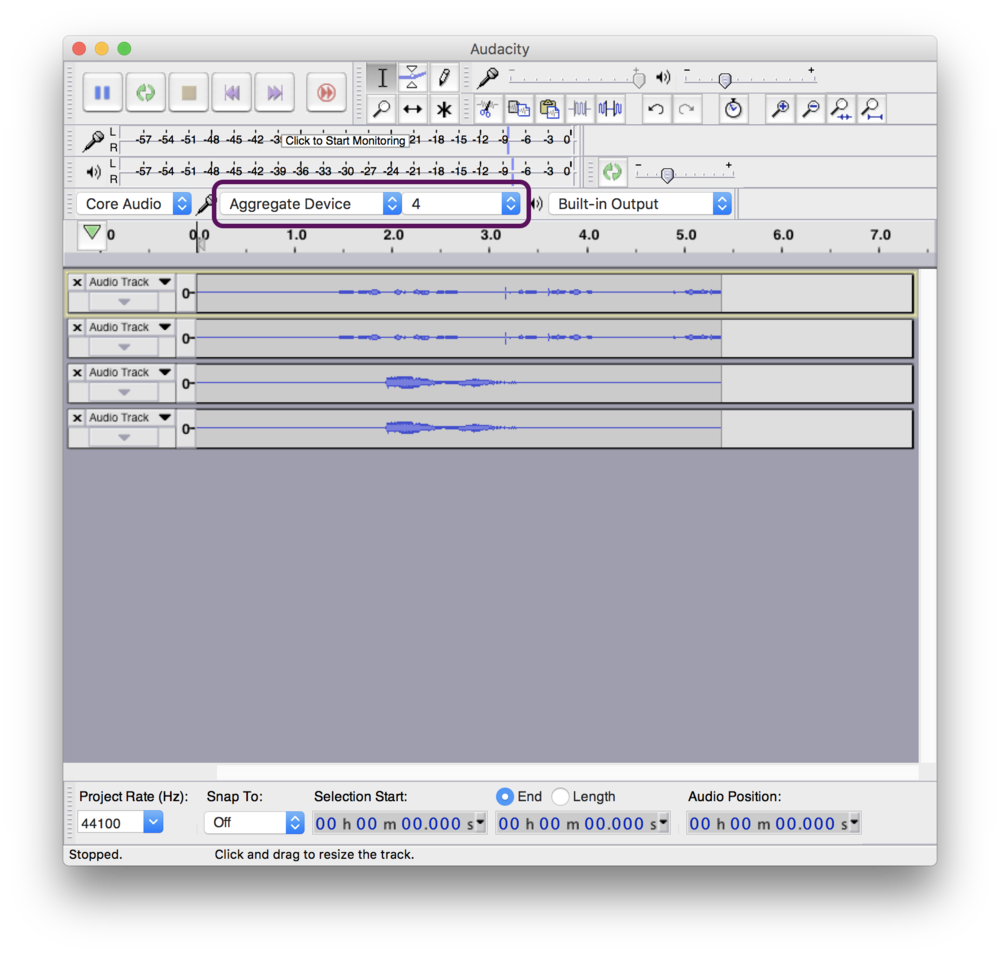1000x956 pixels.
Task: Open the Aggregate Device recording dropdown
Action: [309, 203]
